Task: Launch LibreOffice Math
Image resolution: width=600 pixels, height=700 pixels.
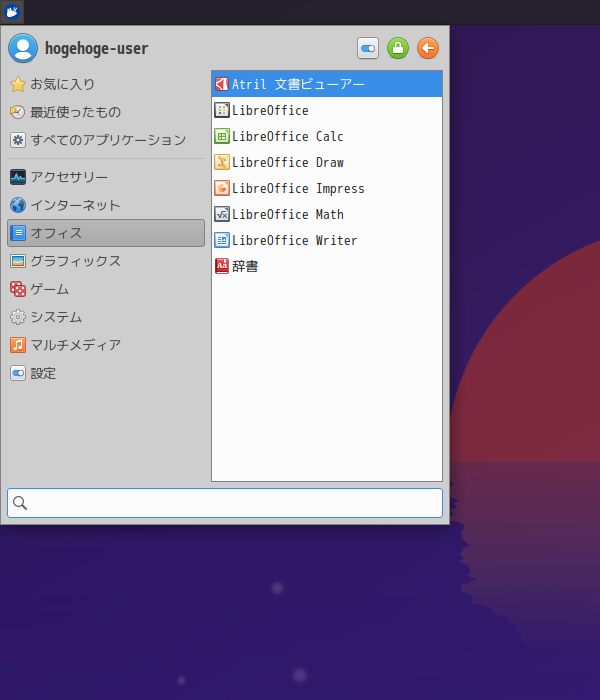Action: (x=327, y=214)
